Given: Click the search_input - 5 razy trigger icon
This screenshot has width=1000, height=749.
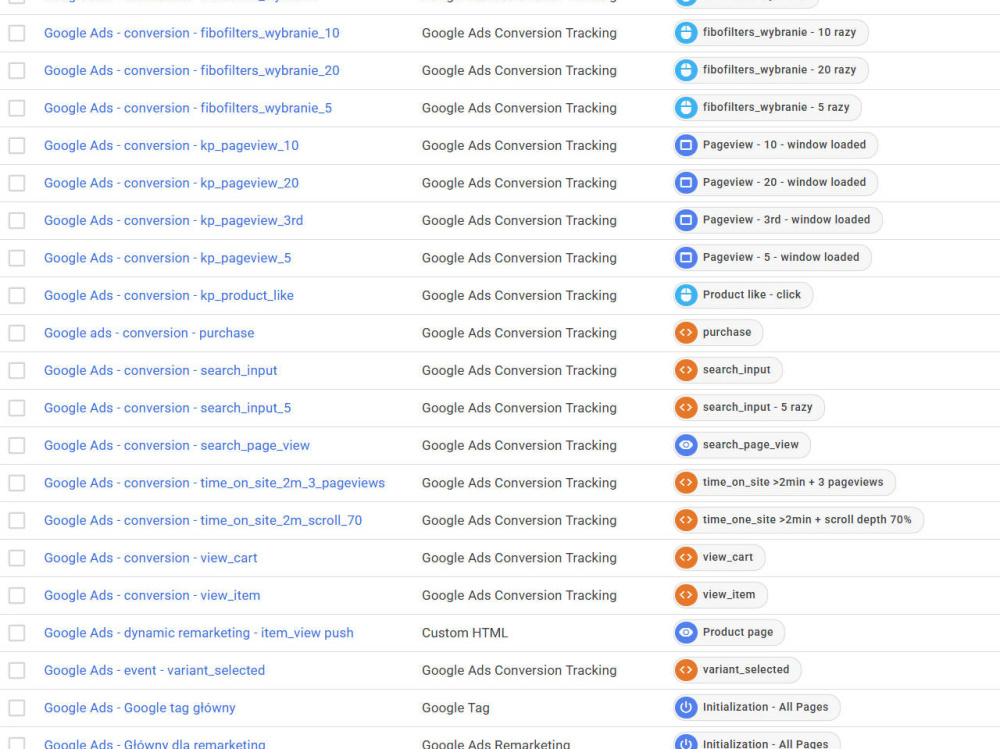Looking at the screenshot, I should click(x=686, y=407).
